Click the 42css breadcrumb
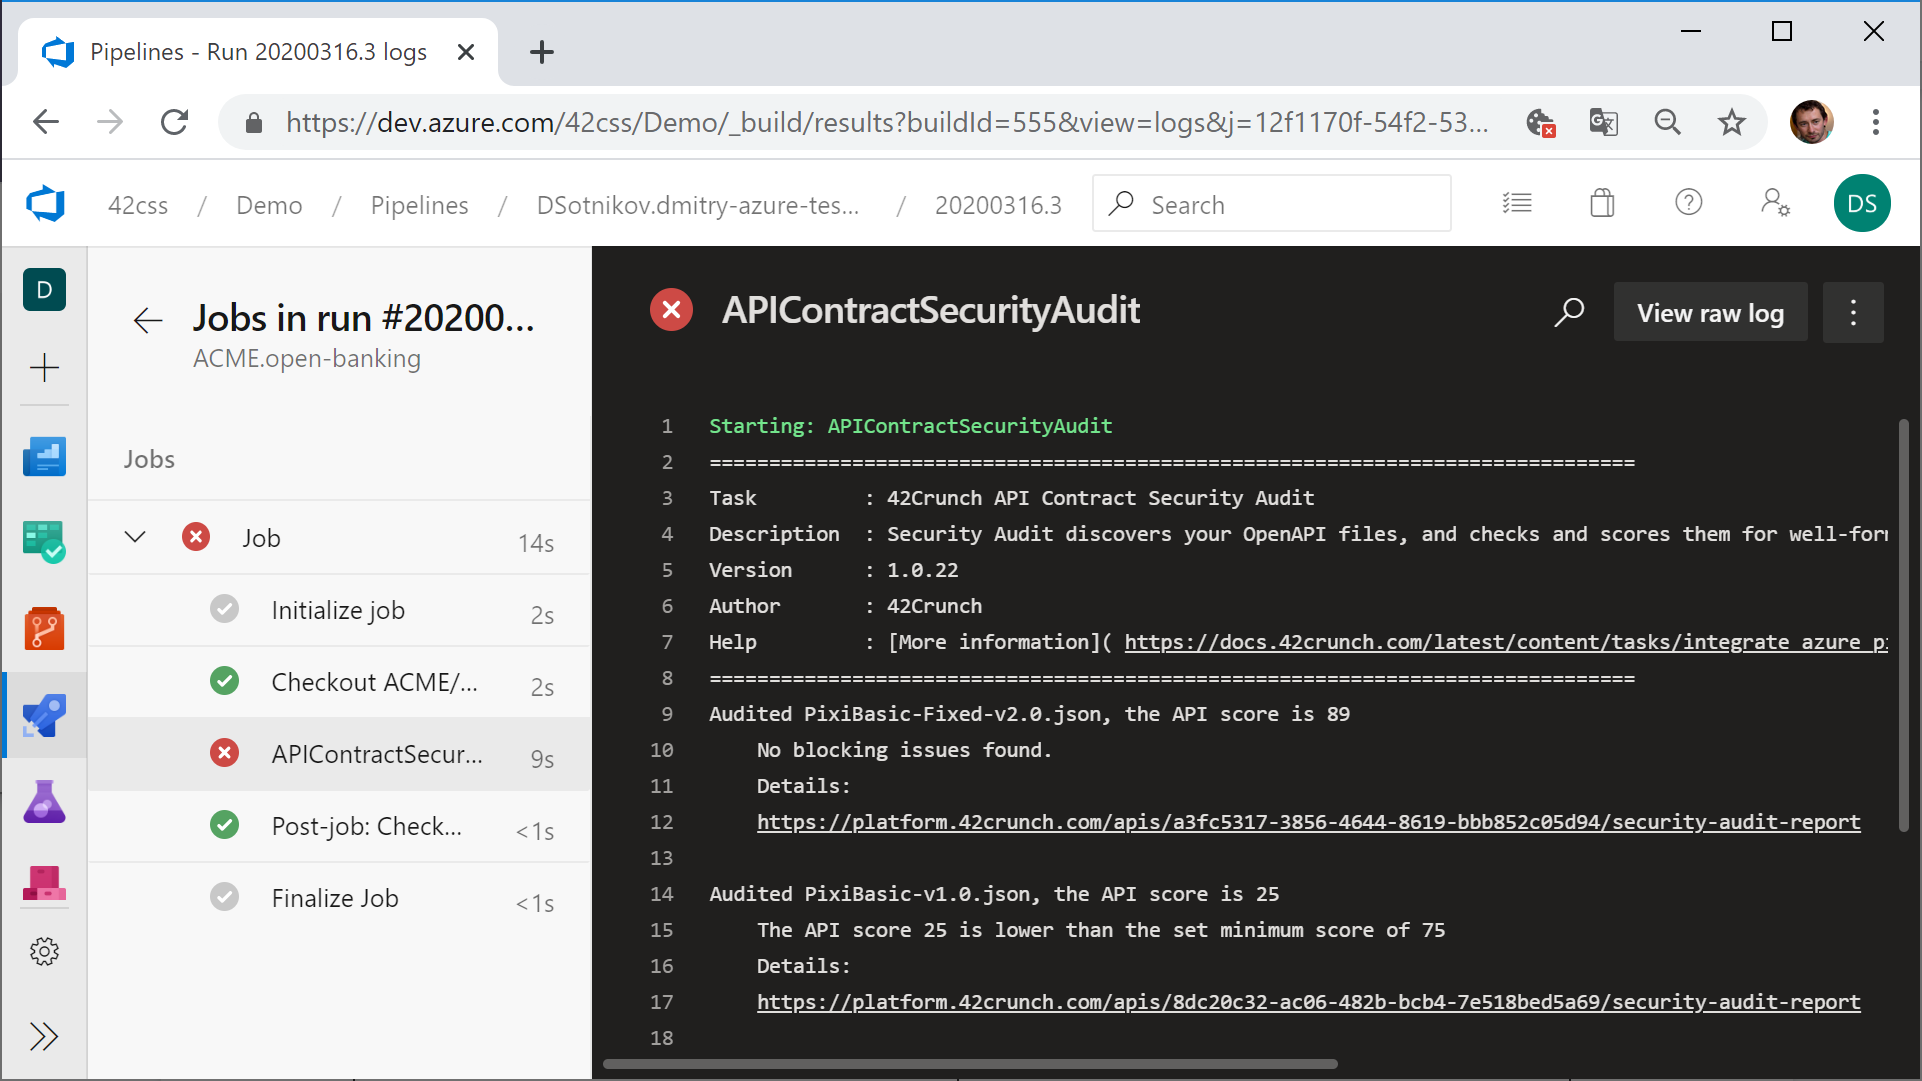Screen dimensions: 1922x1081 138,205
